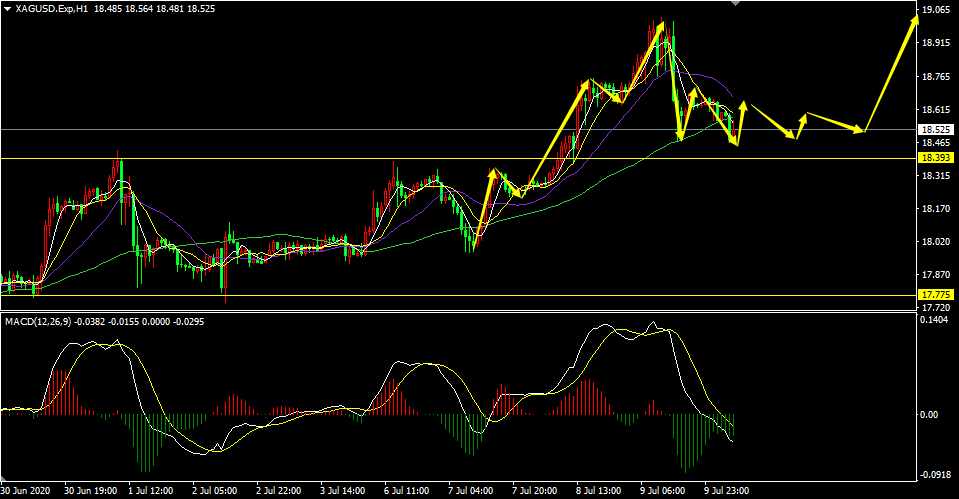This screenshot has height=499, width=959.
Task: Click the 18.765 price scale value
Action: (935, 76)
